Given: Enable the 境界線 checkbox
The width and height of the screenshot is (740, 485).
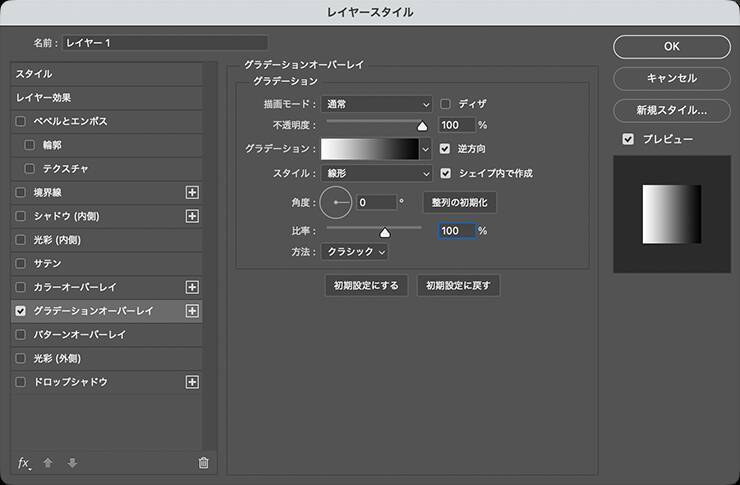Looking at the screenshot, I should pos(20,192).
